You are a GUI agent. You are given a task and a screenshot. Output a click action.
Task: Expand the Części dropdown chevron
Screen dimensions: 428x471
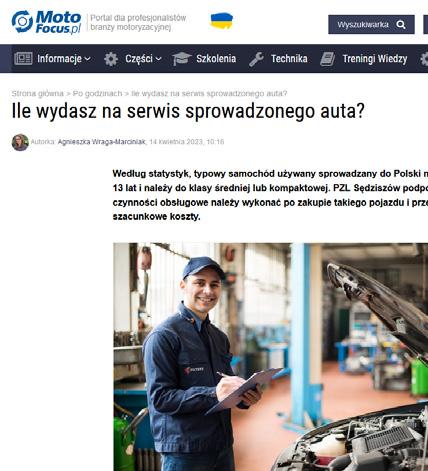159,59
